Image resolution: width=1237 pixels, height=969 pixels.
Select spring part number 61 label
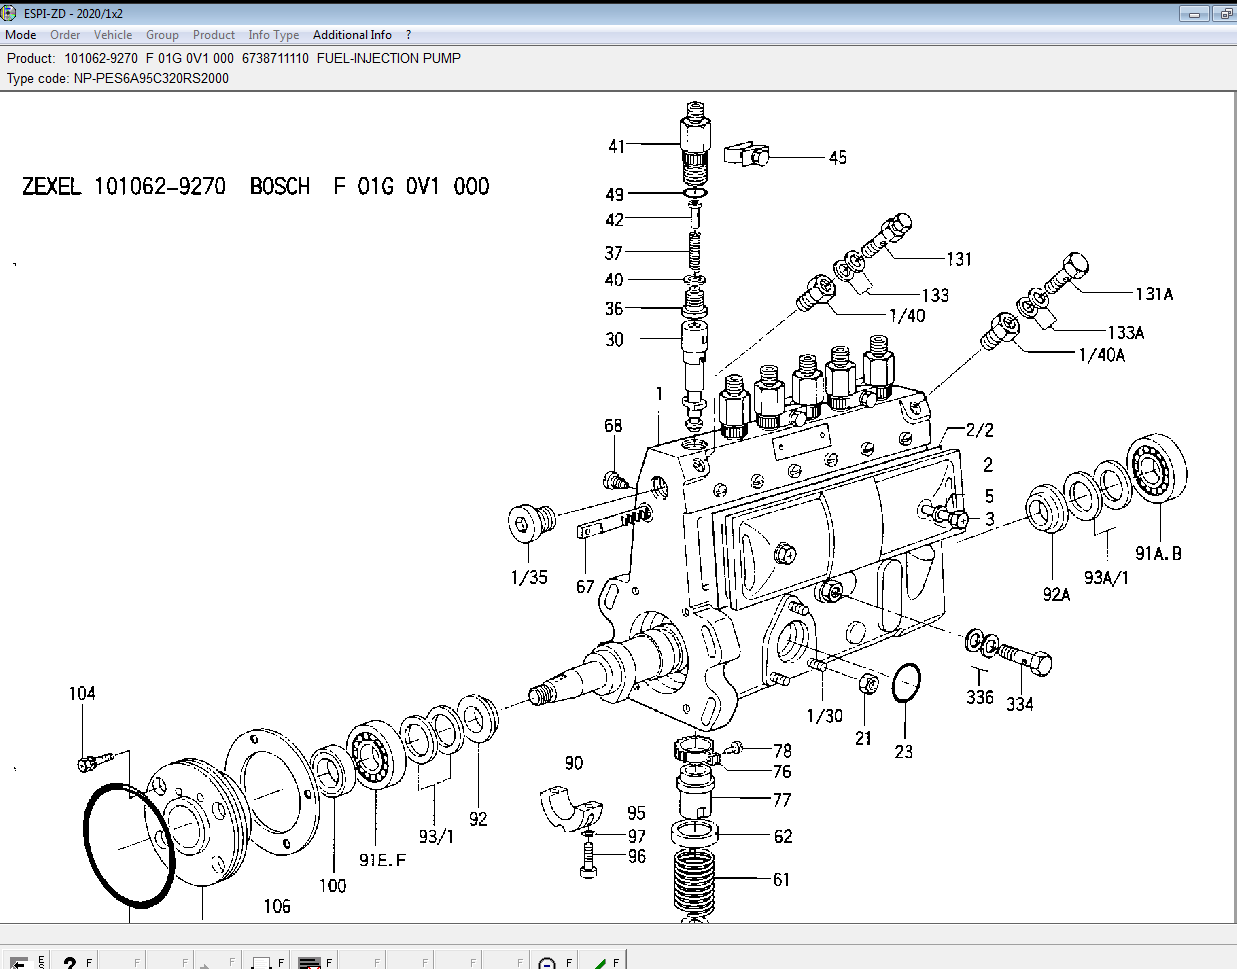point(781,880)
